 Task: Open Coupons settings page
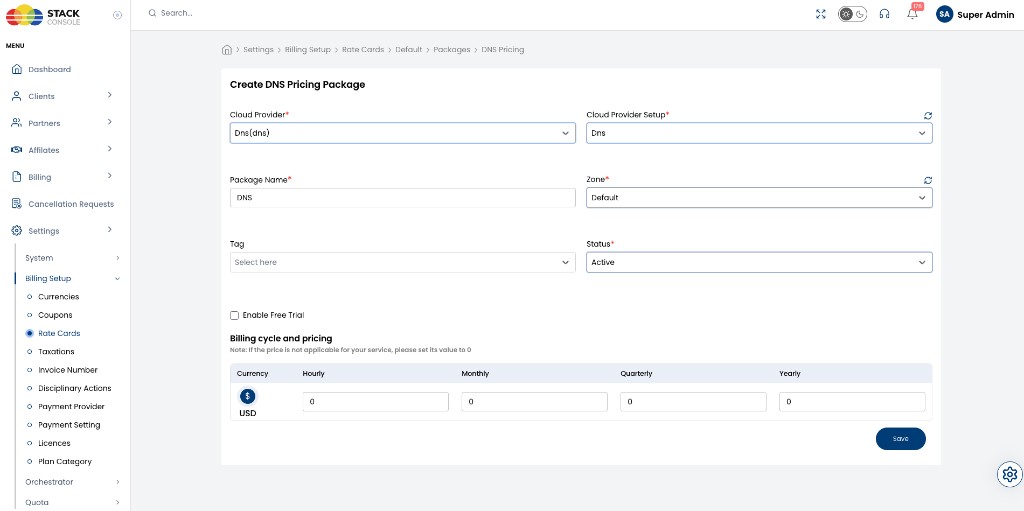(x=55, y=315)
